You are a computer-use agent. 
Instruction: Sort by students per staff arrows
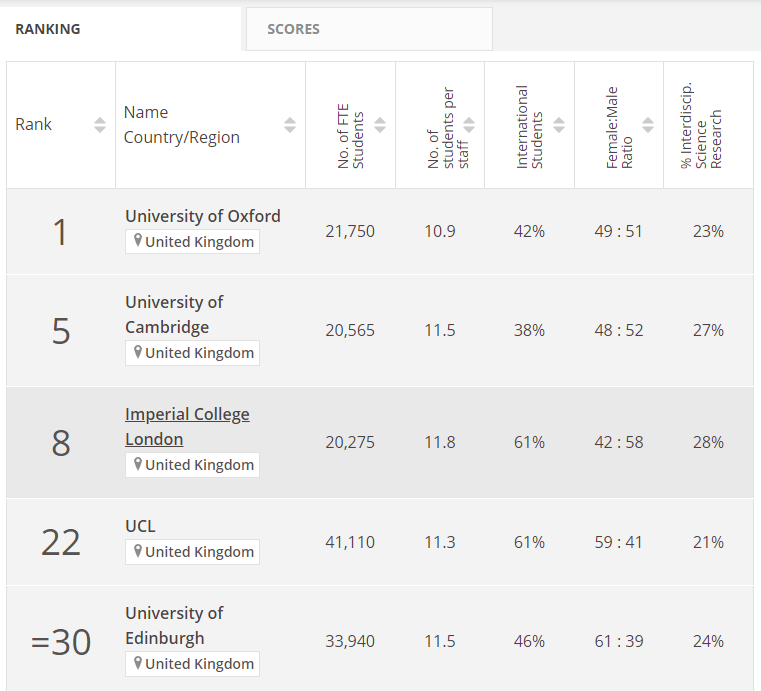click(469, 125)
